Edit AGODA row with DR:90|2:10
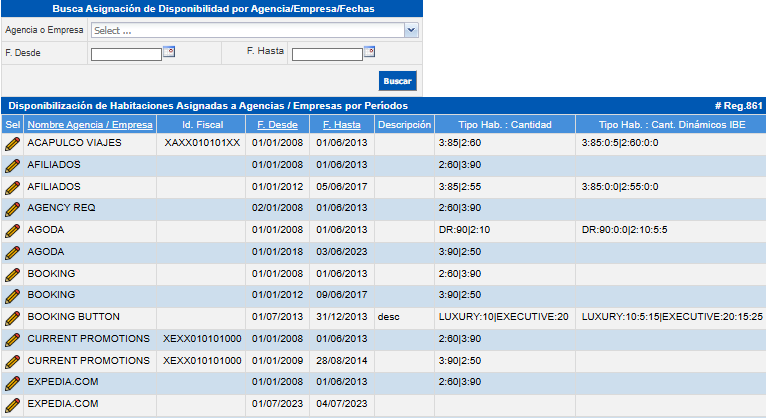The height and width of the screenshot is (418, 766). pyautogui.click(x=12, y=230)
